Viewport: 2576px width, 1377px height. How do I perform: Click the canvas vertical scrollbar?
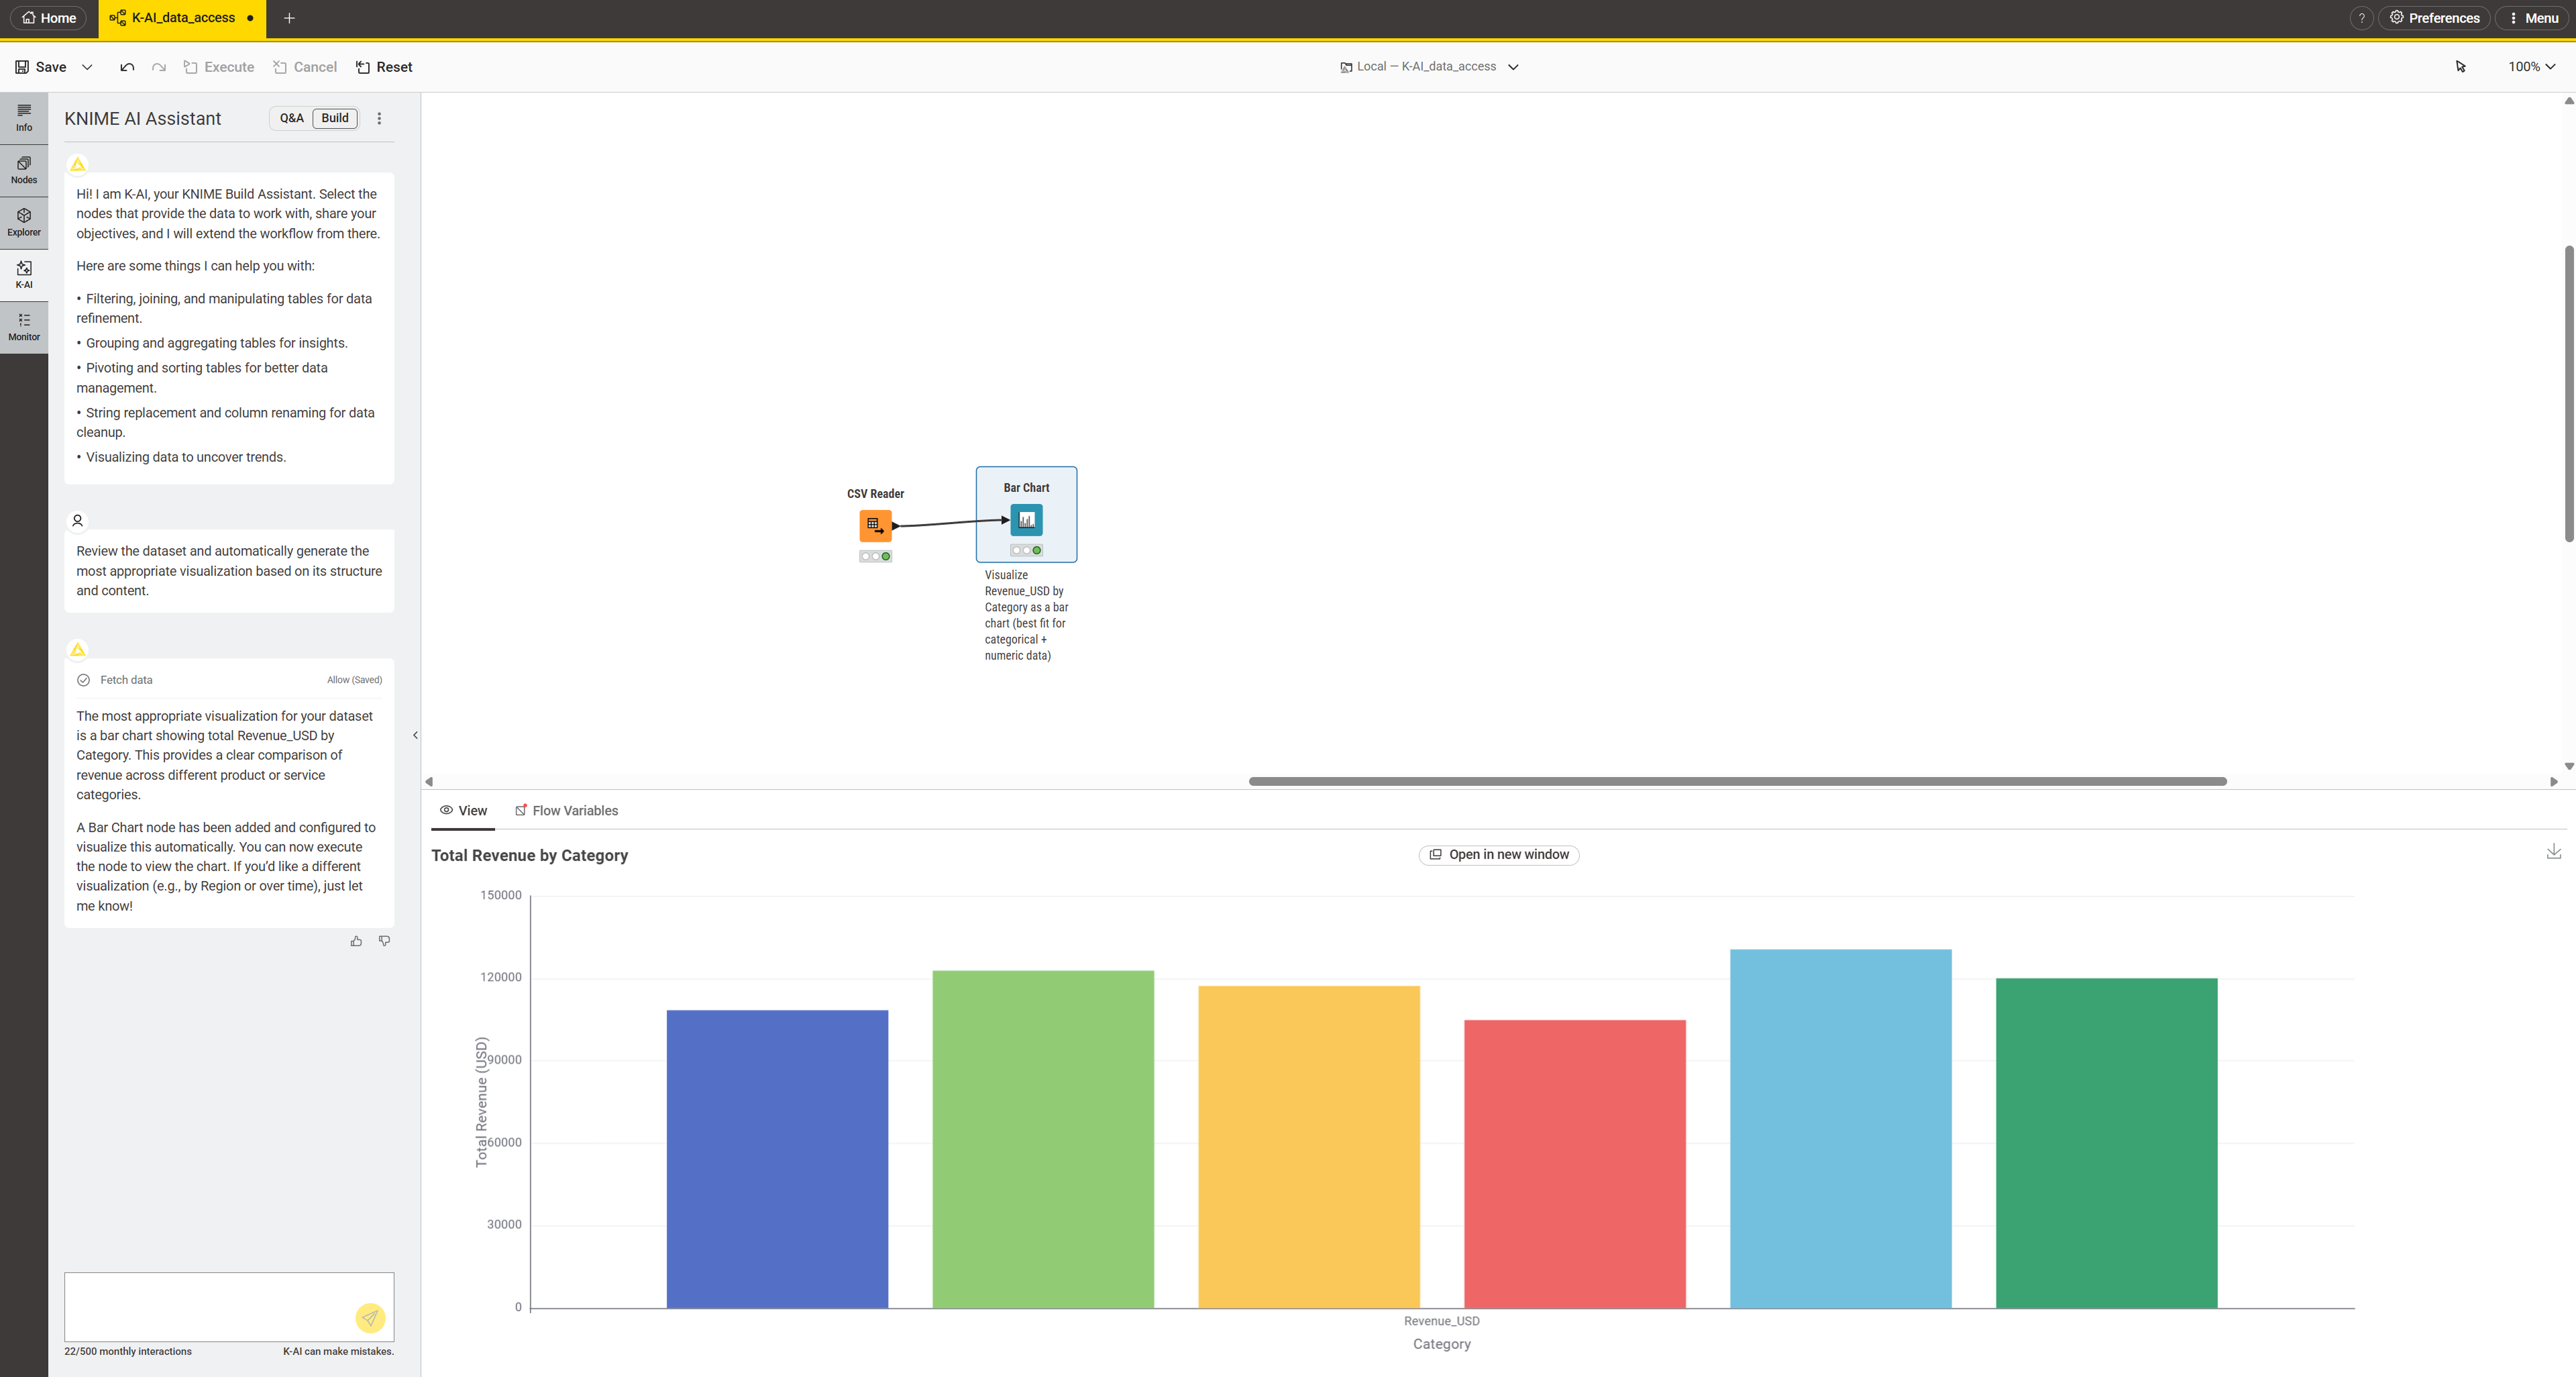(x=2568, y=393)
